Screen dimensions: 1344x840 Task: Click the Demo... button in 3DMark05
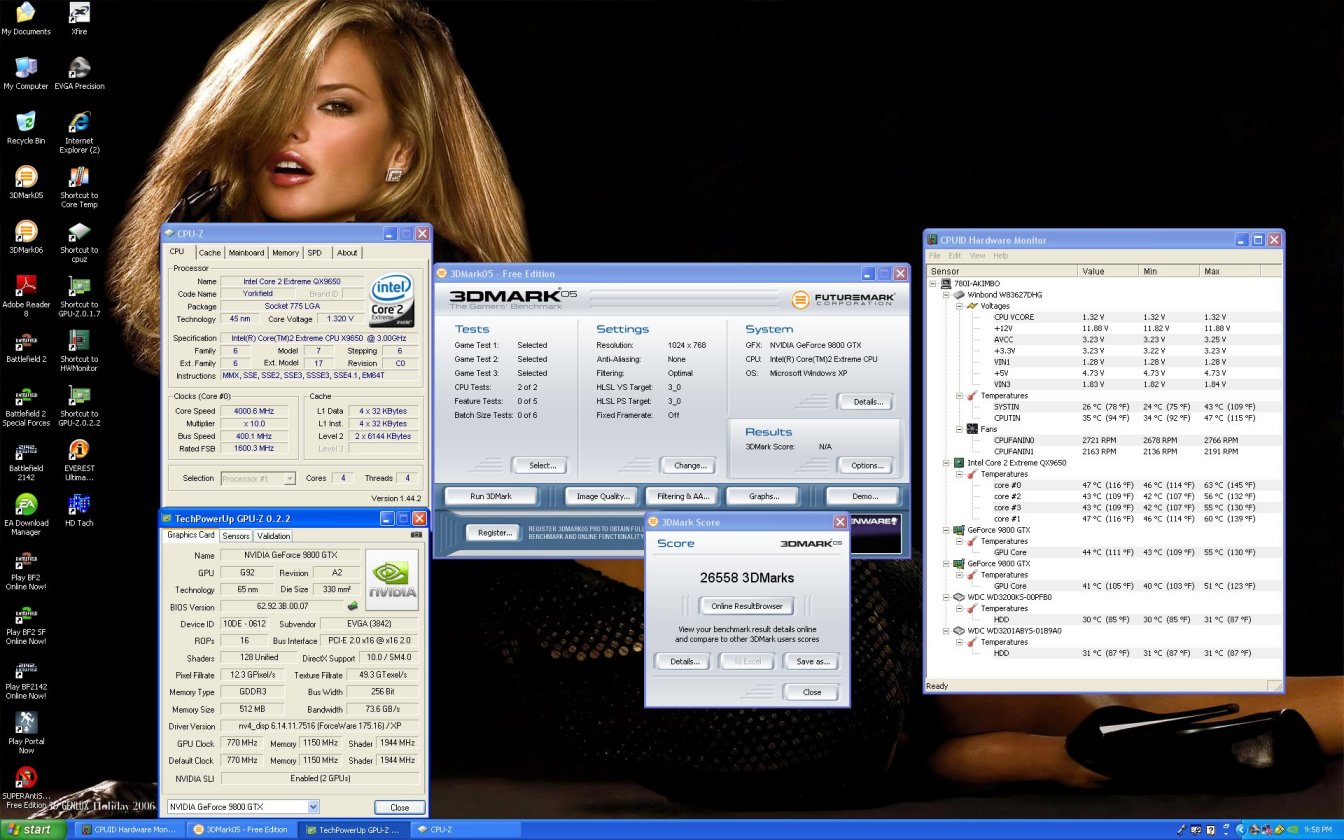(863, 496)
